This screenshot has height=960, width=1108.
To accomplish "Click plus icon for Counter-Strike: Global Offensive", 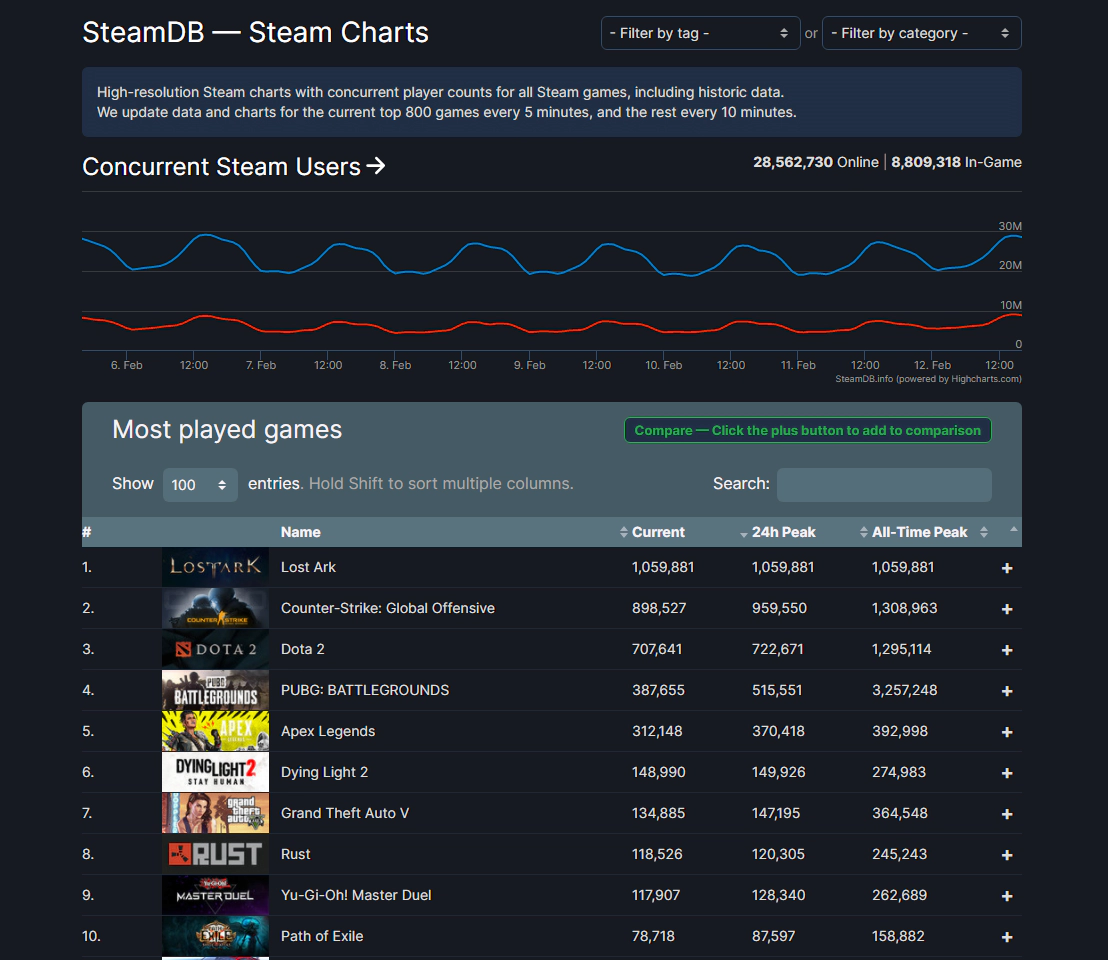I will tap(1007, 609).
